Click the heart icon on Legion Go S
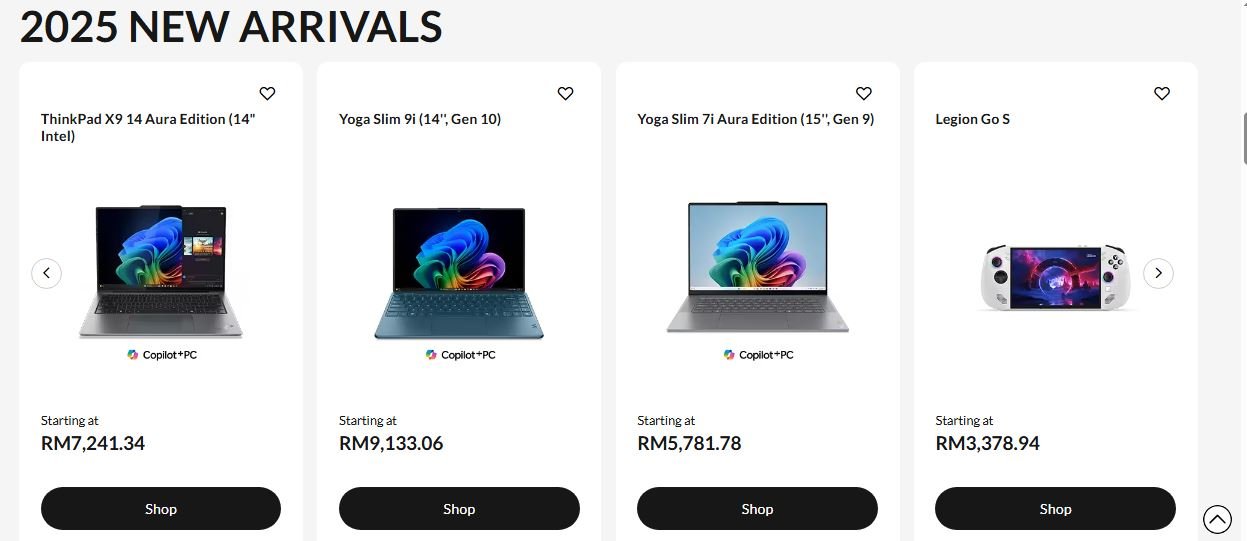 point(1161,93)
